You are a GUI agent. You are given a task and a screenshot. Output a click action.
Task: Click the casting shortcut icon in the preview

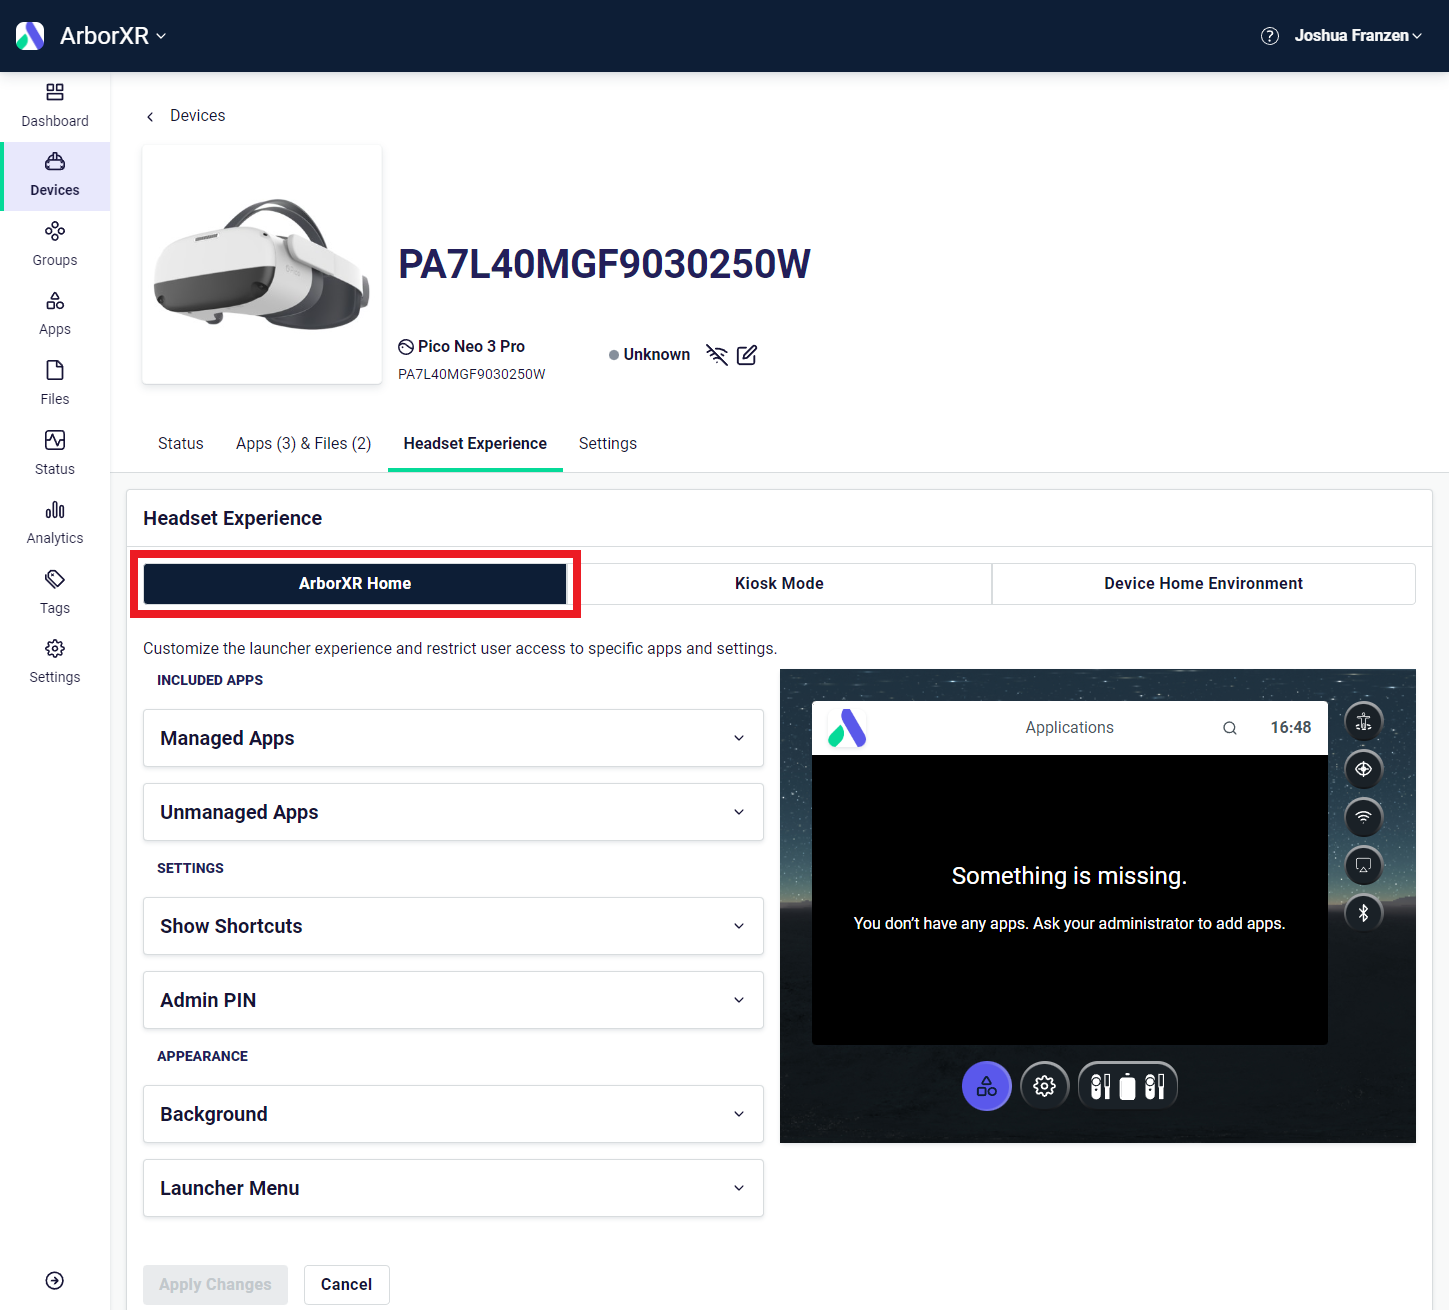click(1363, 865)
